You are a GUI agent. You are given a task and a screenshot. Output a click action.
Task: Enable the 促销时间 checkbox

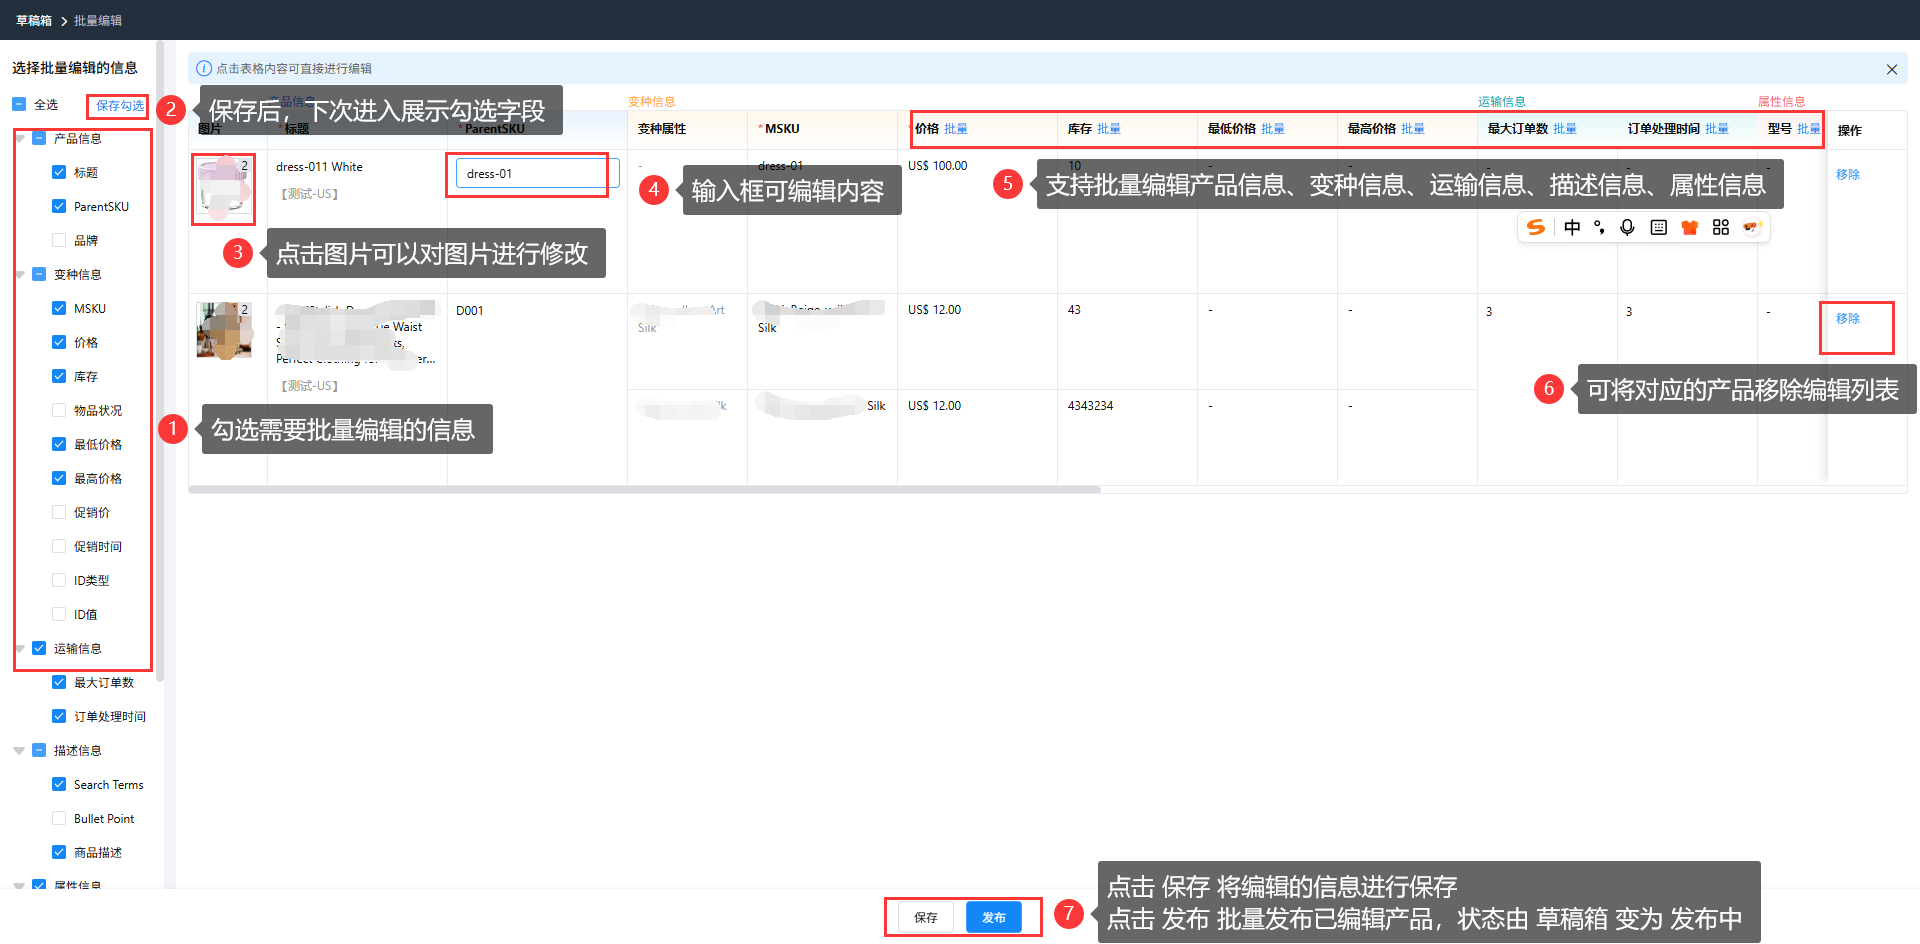click(x=59, y=546)
